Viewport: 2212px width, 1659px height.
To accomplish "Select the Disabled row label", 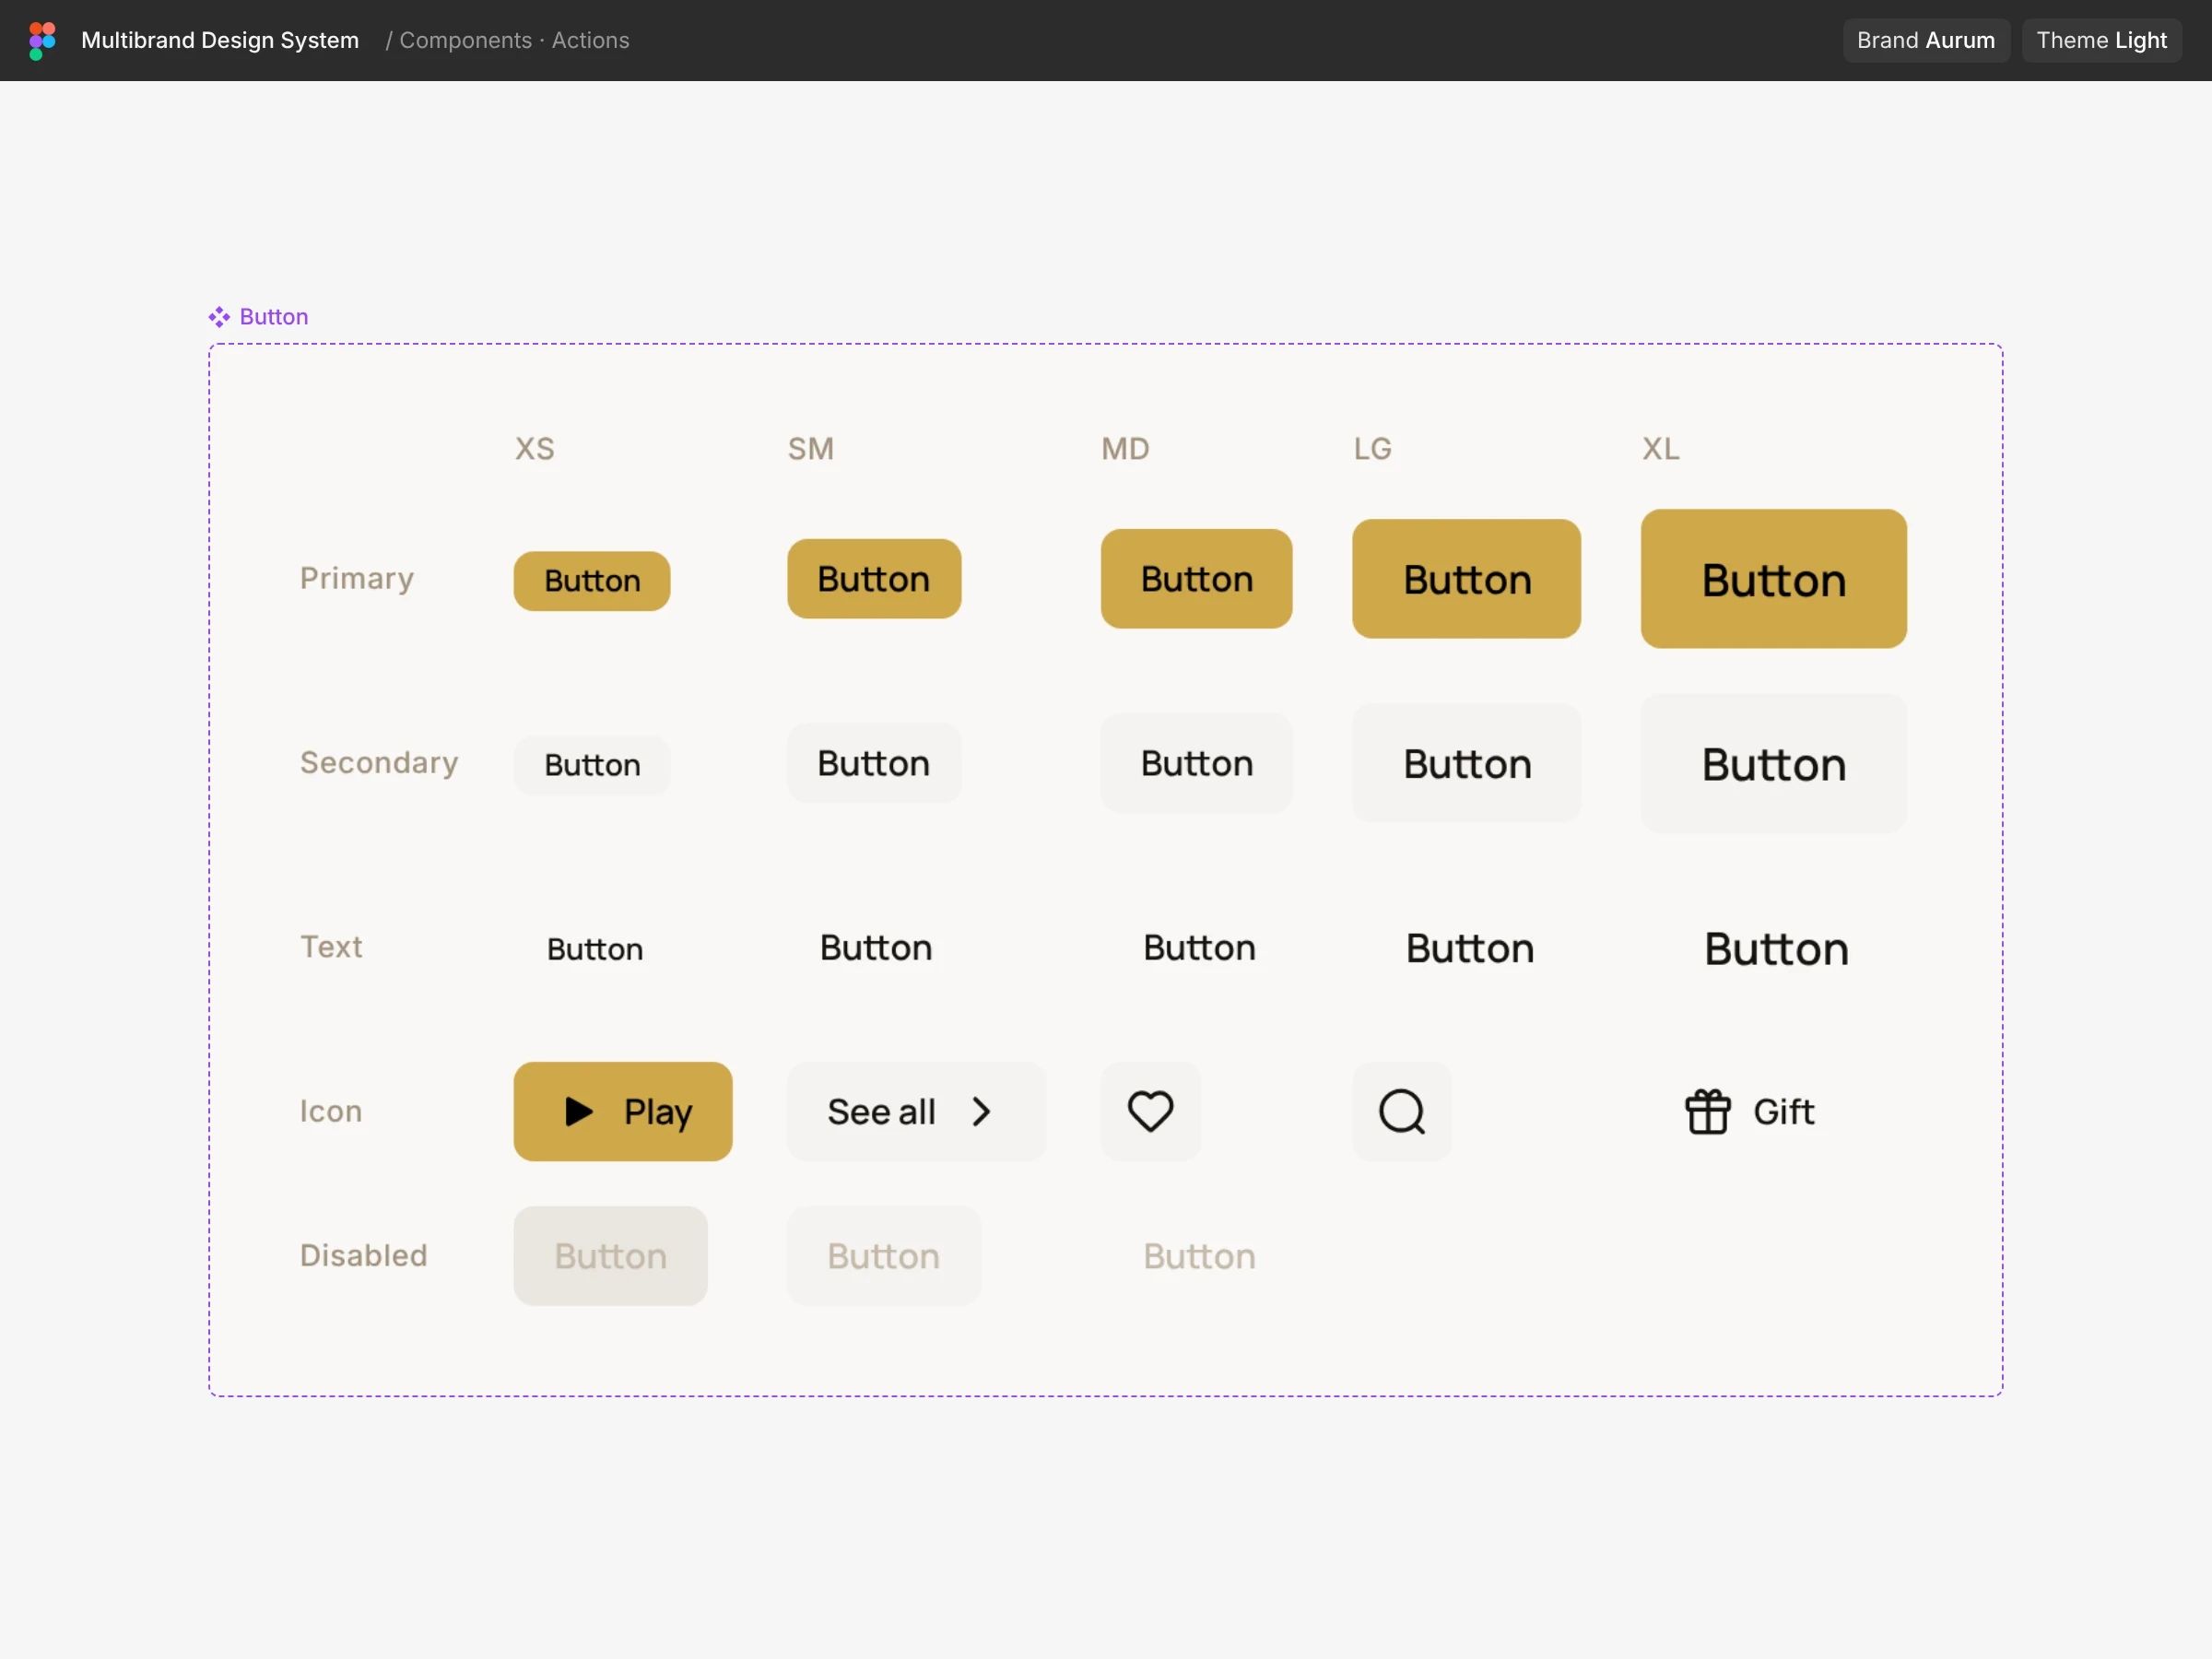I will pyautogui.click(x=364, y=1255).
